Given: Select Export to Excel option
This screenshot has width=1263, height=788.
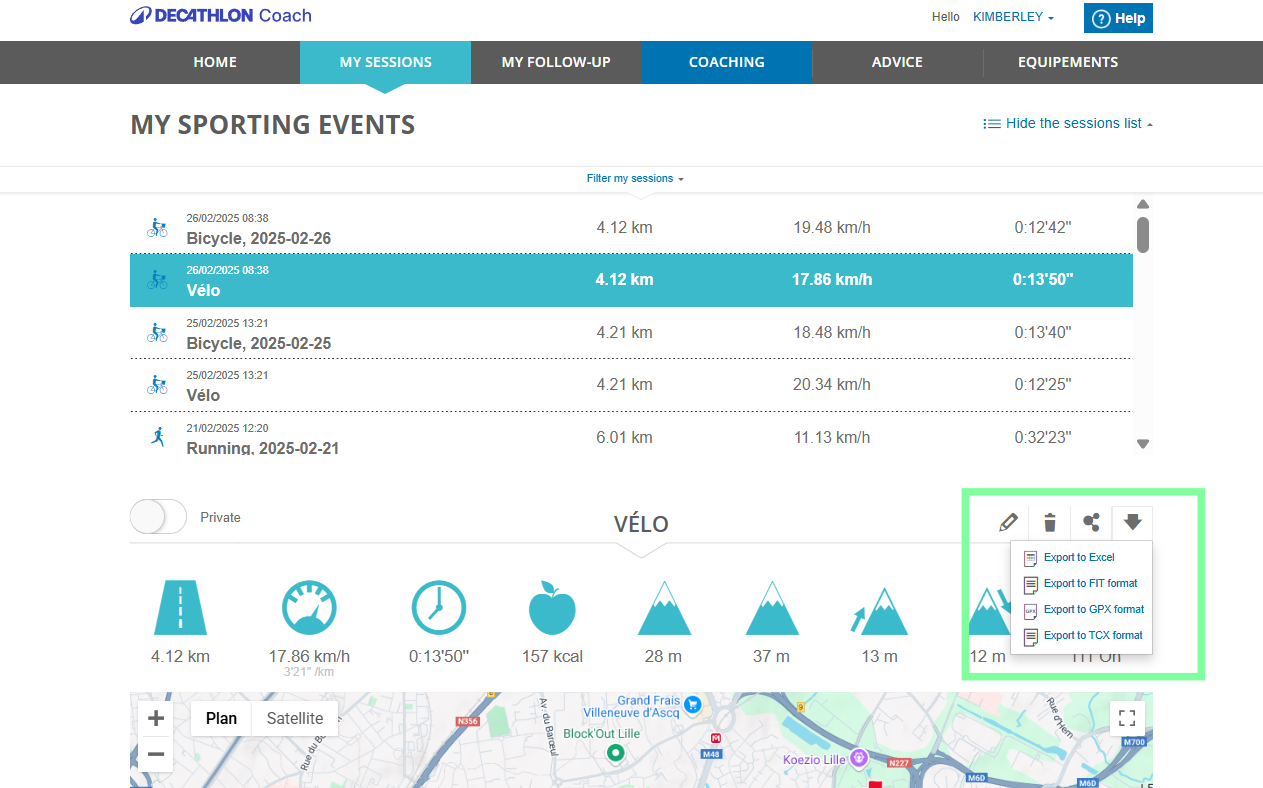Looking at the screenshot, I should (1078, 557).
